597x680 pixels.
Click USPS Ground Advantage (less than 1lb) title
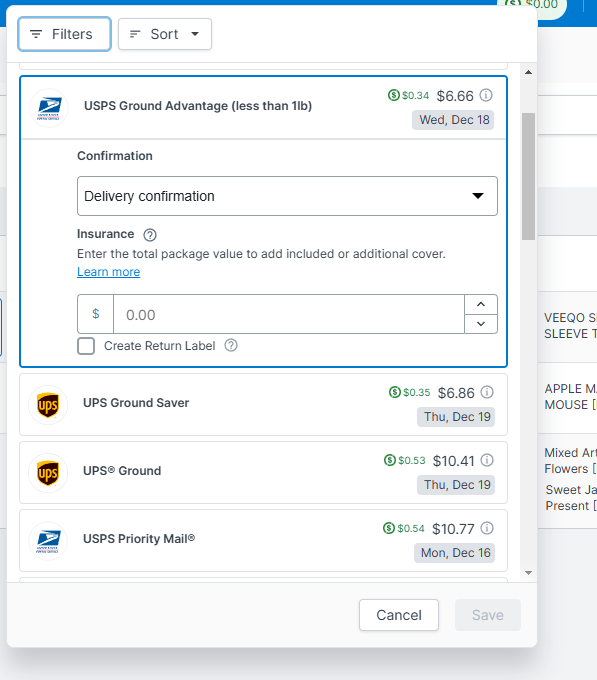[198, 106]
